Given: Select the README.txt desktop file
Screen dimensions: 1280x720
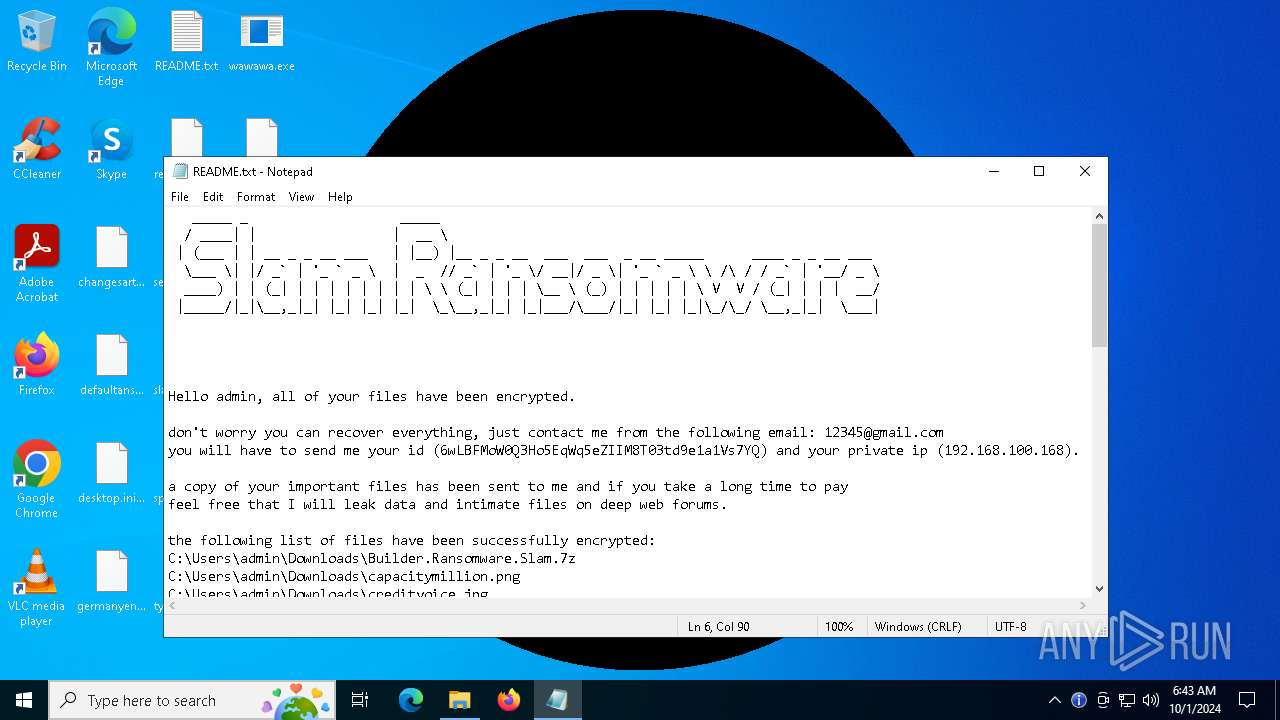Looking at the screenshot, I should pyautogui.click(x=186, y=41).
